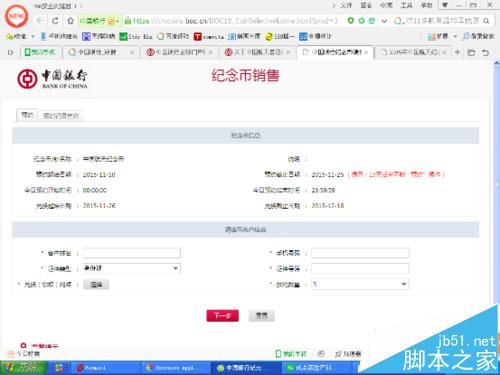Reload the page with refresh icon
The height and width of the screenshot is (375, 500).
pos(55,21)
